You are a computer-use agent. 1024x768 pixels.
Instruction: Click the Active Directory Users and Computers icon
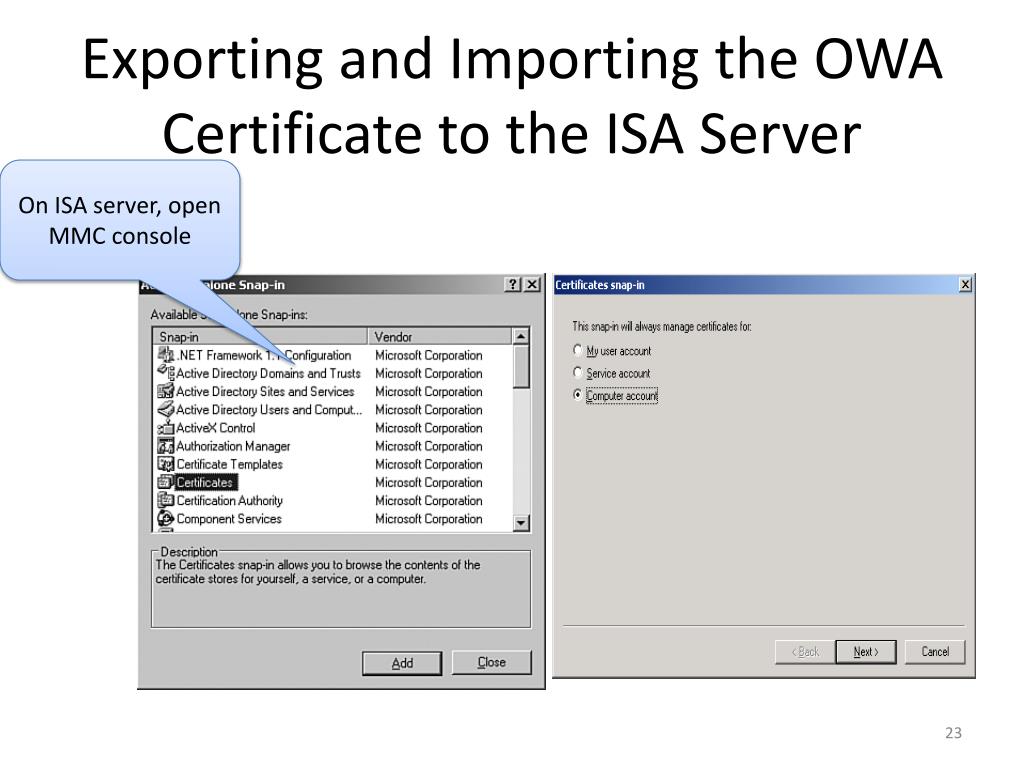pos(166,409)
